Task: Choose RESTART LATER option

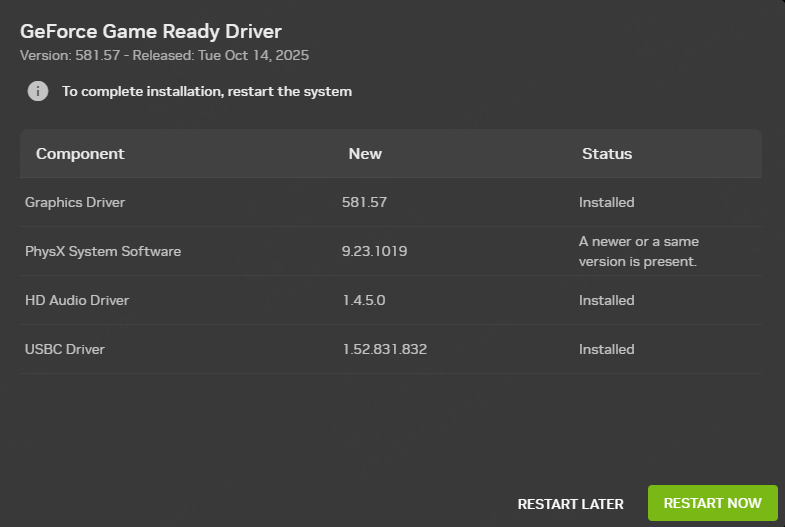Action: point(570,504)
